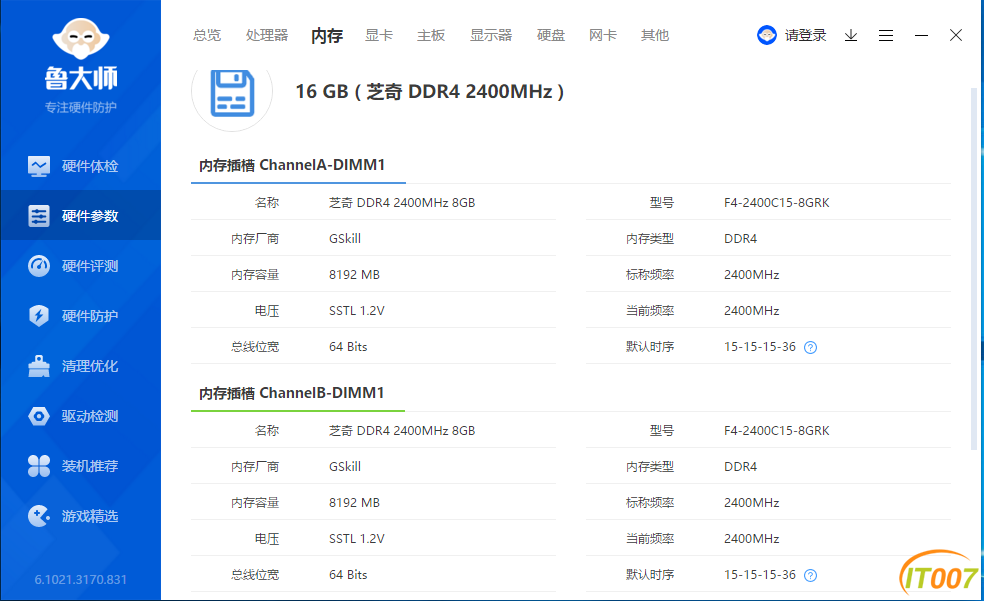Switch to the 硬盘 tab
Image resolution: width=984 pixels, height=601 pixels.
[551, 35]
